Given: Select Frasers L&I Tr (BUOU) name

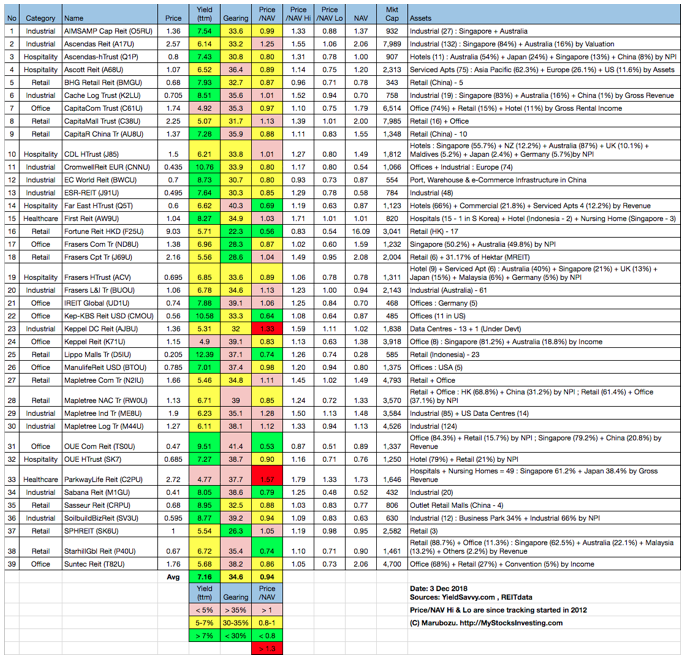Looking at the screenshot, I should click(110, 290).
